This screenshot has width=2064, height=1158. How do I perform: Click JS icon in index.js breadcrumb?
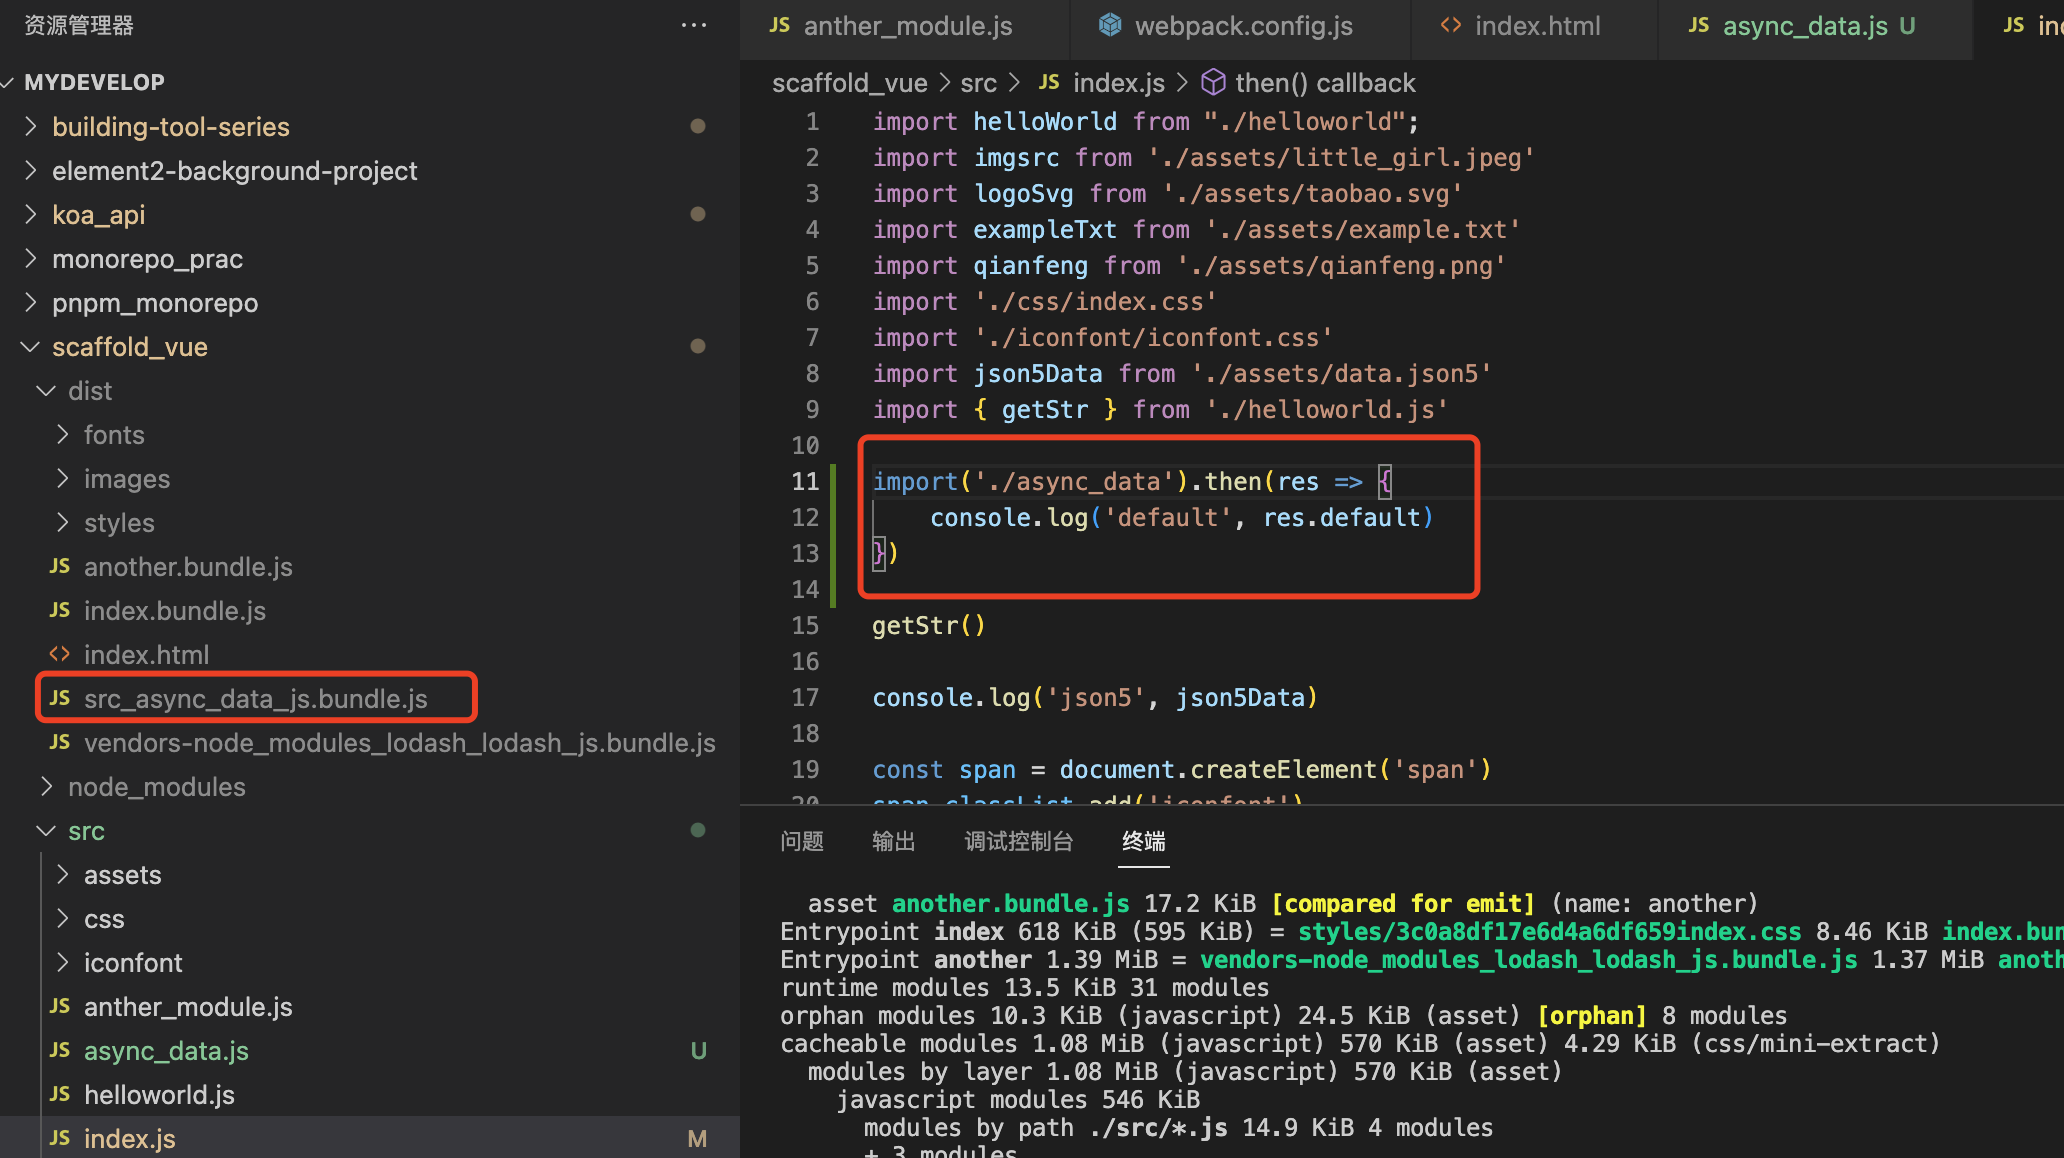1049,82
